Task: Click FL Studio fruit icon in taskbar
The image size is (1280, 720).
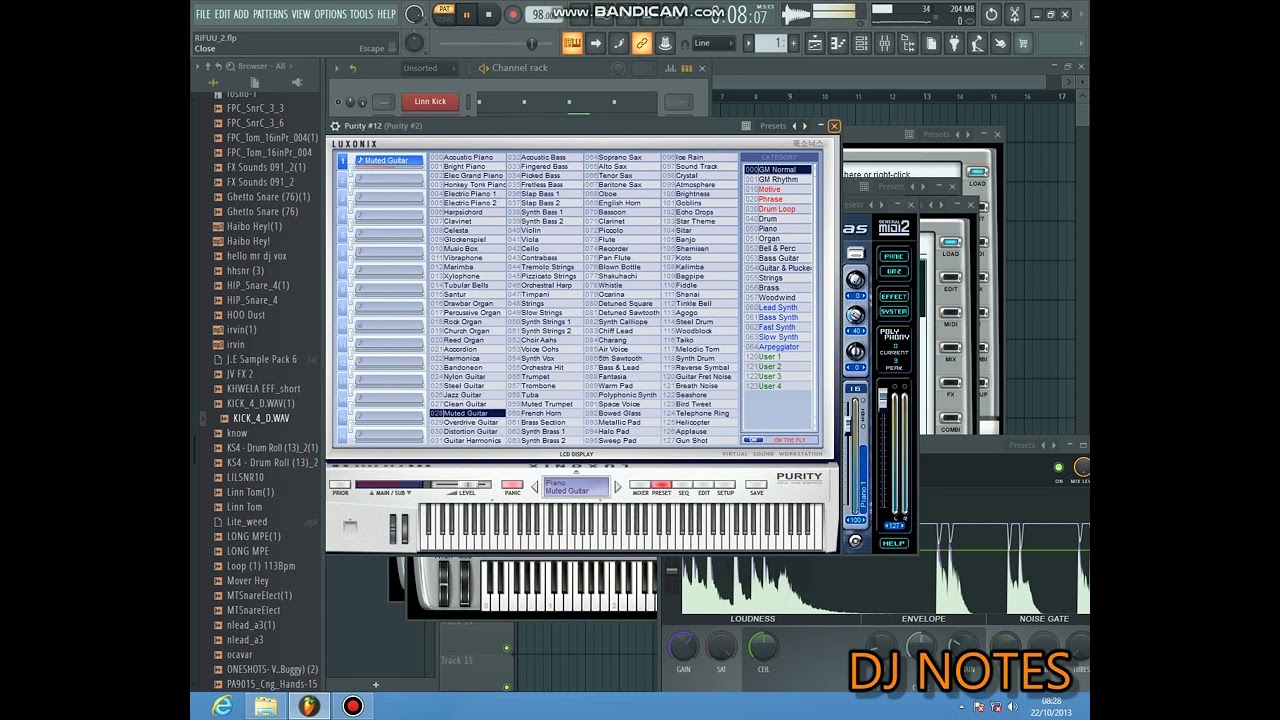Action: point(309,706)
